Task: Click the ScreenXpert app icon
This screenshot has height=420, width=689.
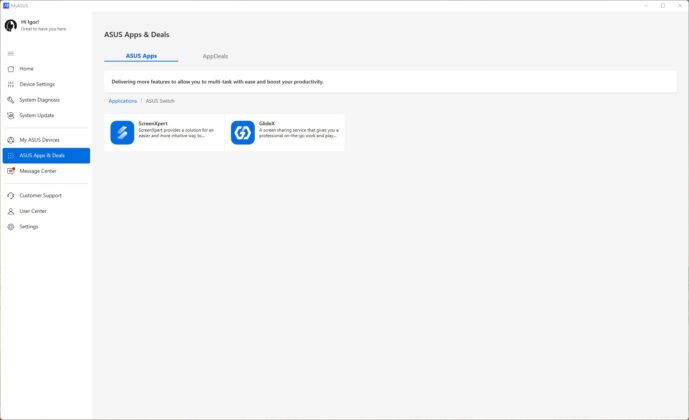Action: pyautogui.click(x=122, y=133)
